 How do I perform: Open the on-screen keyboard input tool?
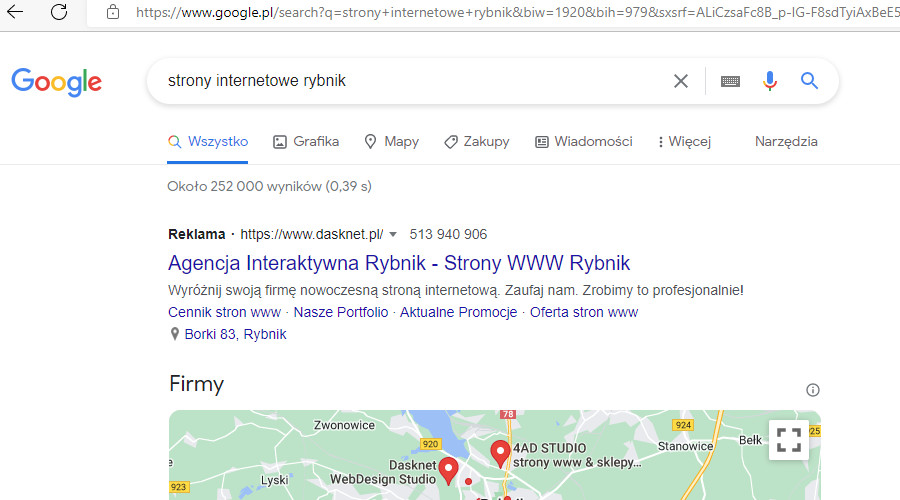click(x=730, y=82)
